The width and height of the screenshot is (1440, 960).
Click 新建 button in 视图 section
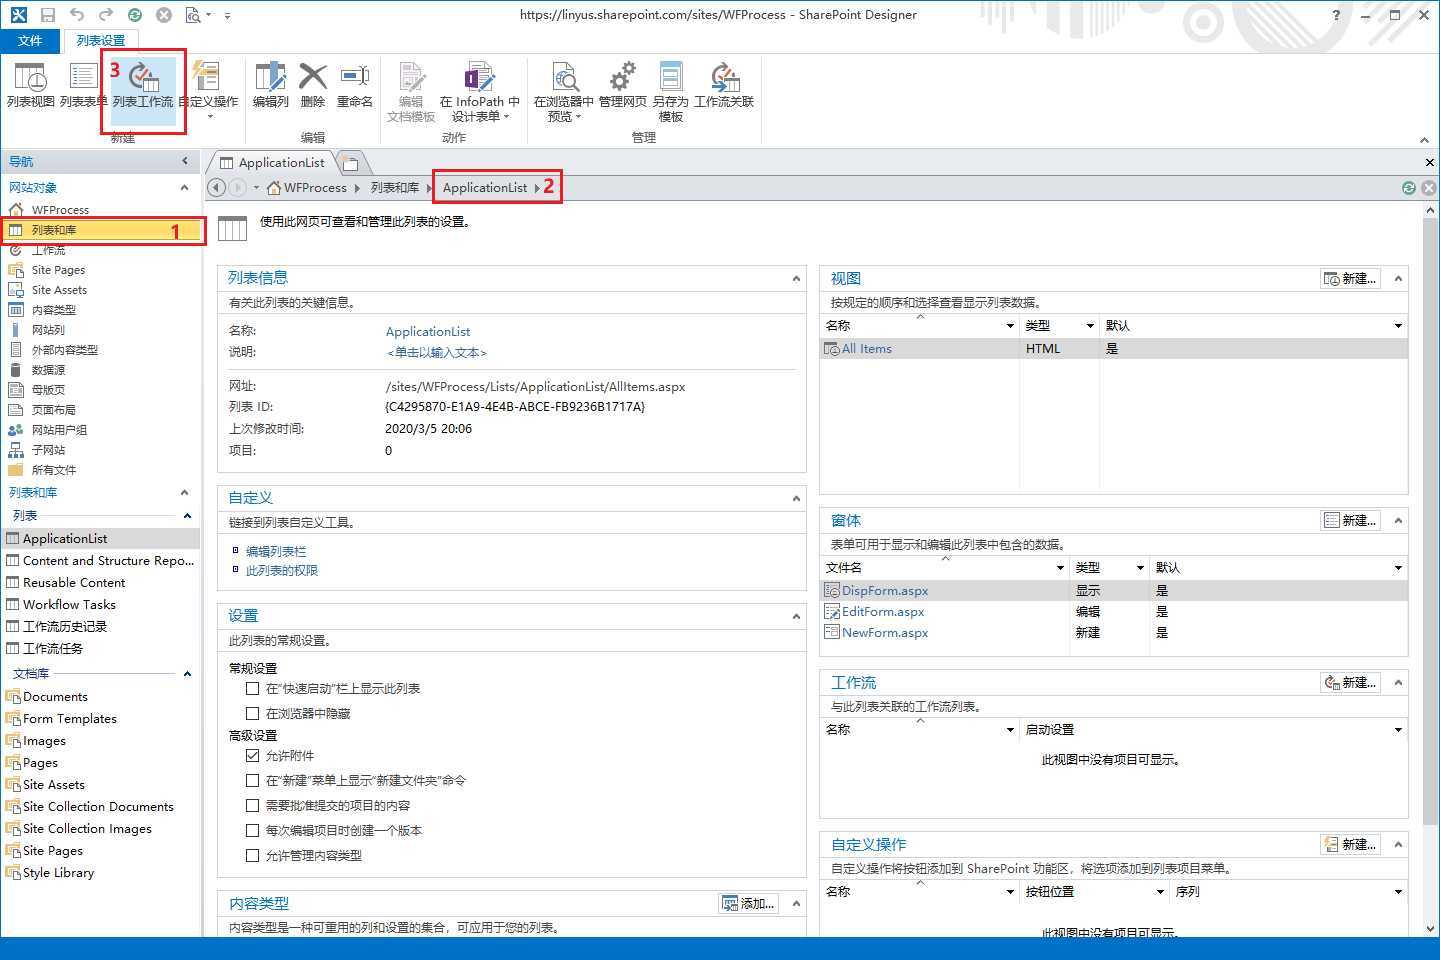1351,279
